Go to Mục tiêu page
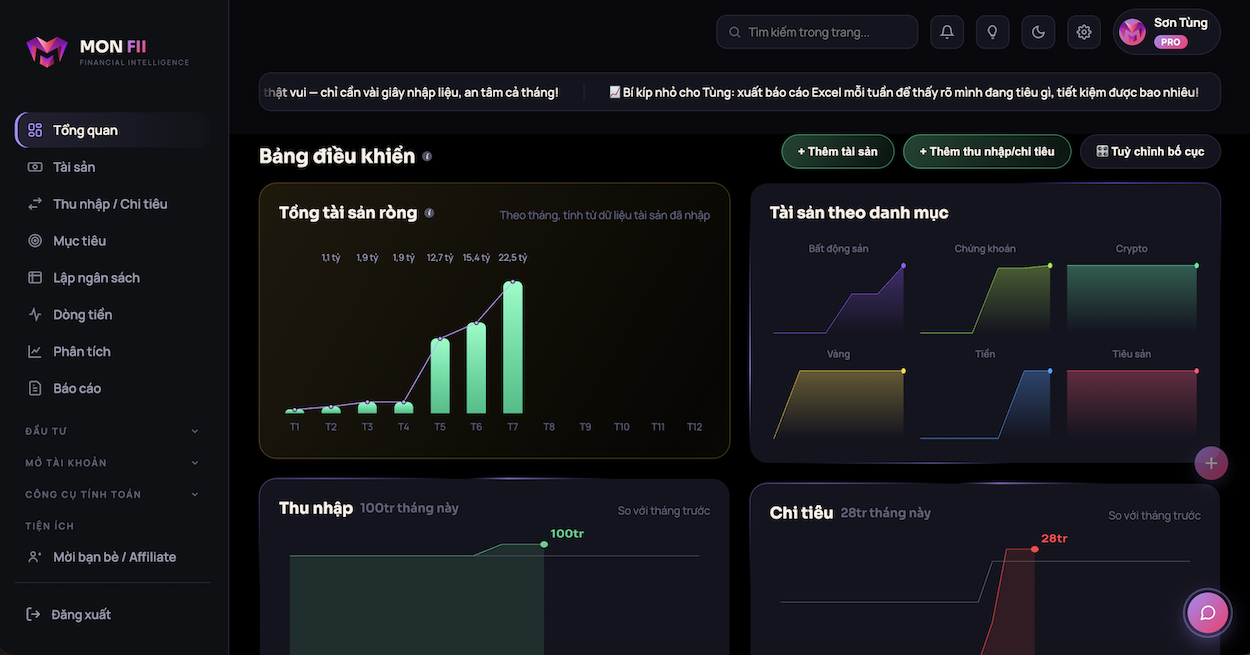 [x=112, y=241]
